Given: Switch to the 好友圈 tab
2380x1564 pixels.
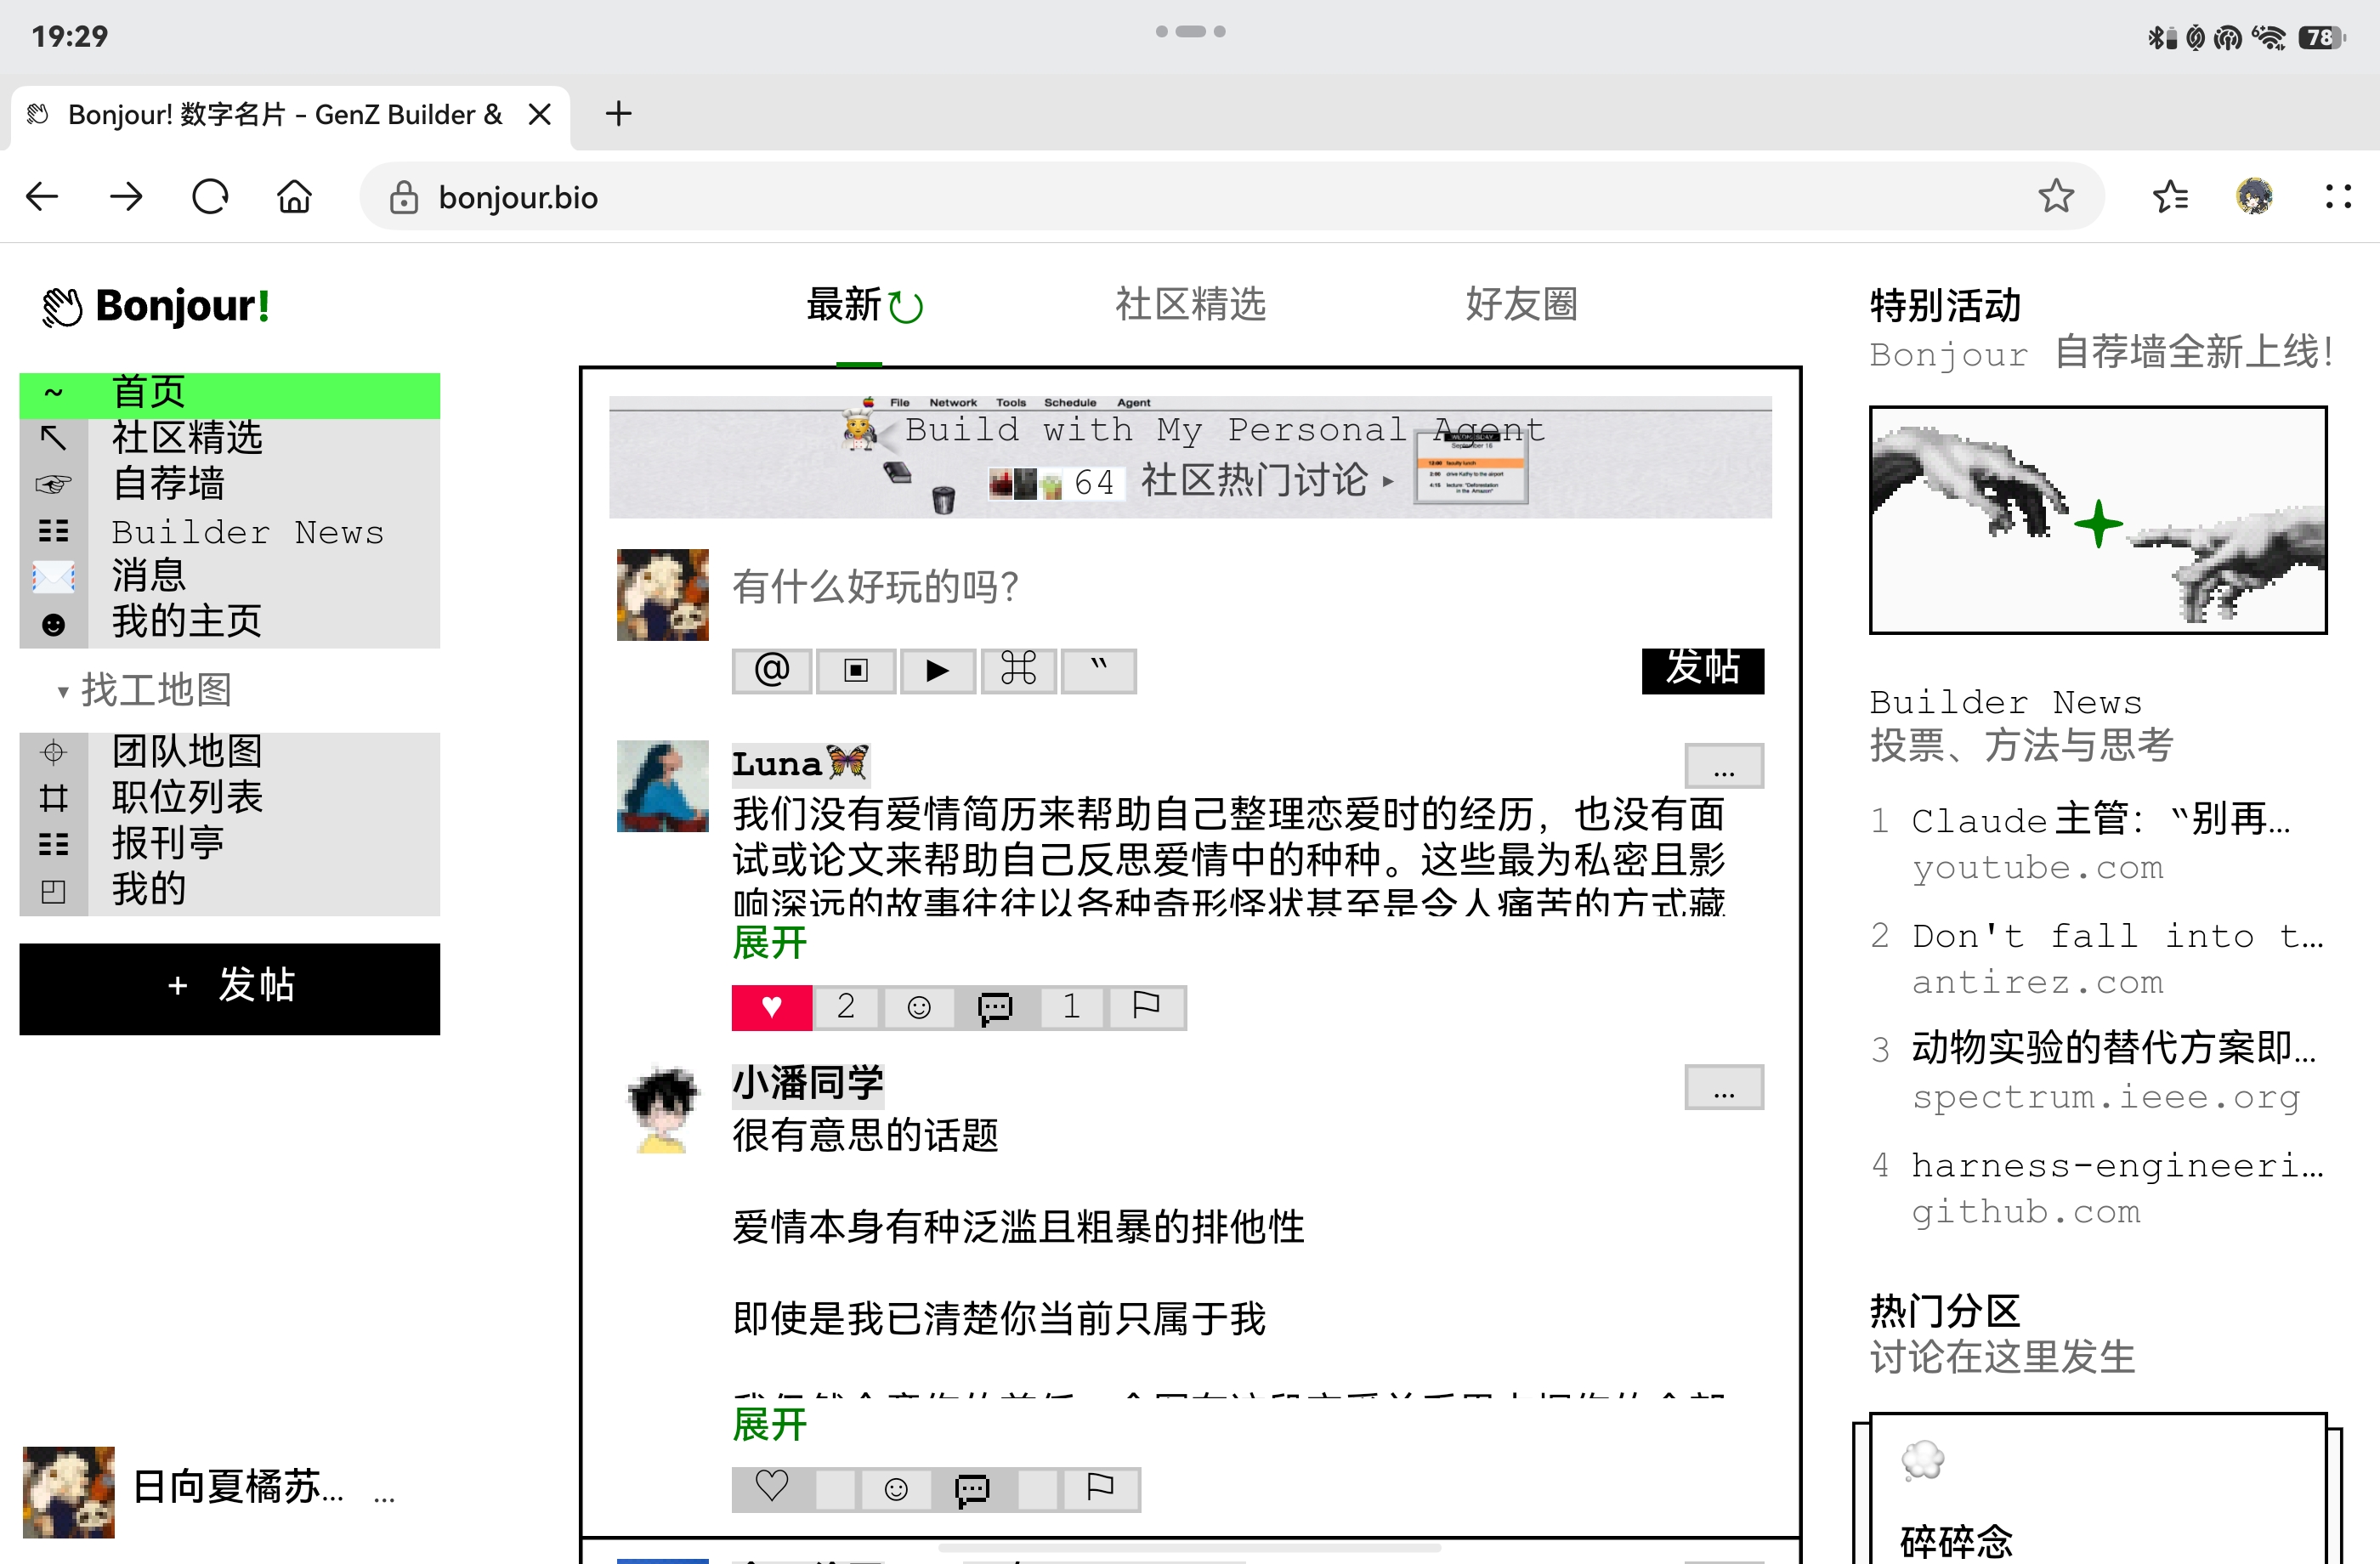Looking at the screenshot, I should click(1521, 304).
